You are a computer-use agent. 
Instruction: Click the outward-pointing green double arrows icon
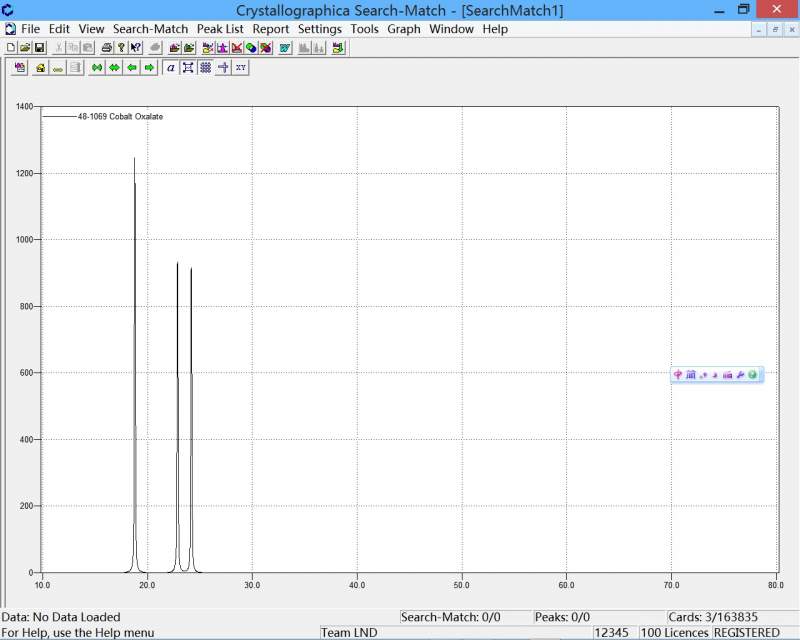coord(114,67)
